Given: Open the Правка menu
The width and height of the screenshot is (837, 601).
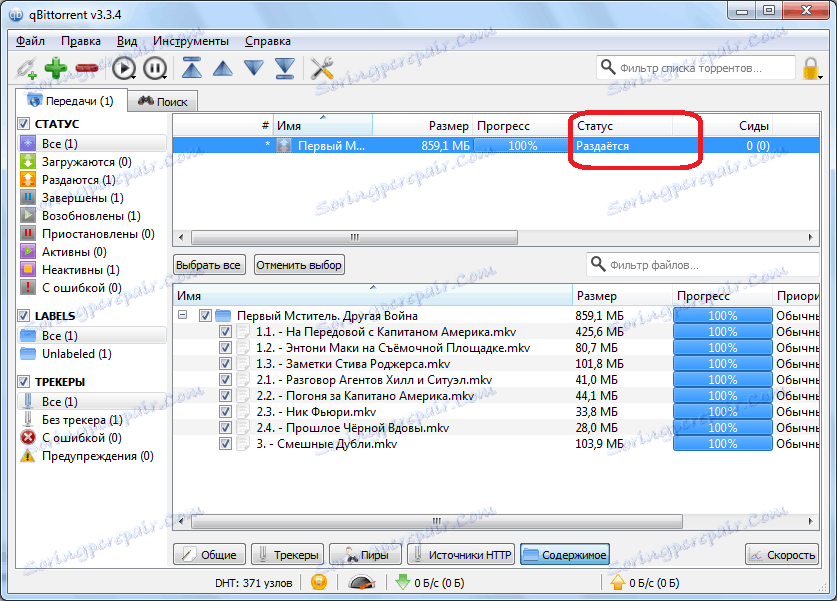Looking at the screenshot, I should coord(81,41).
